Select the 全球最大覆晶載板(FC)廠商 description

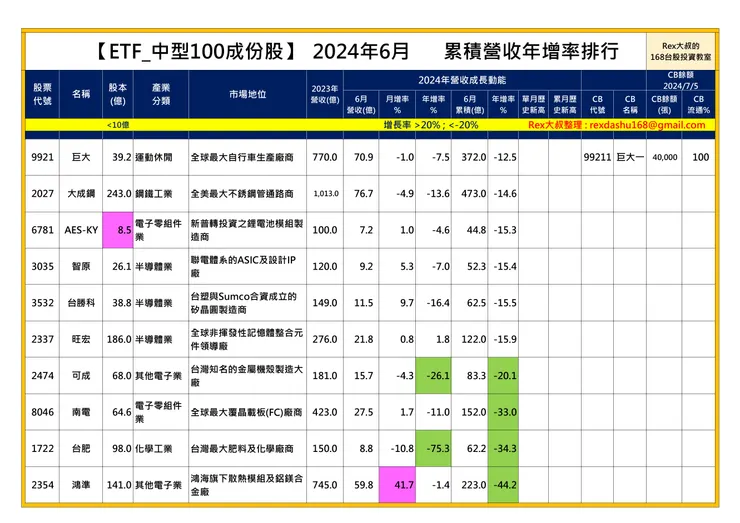pos(246,412)
